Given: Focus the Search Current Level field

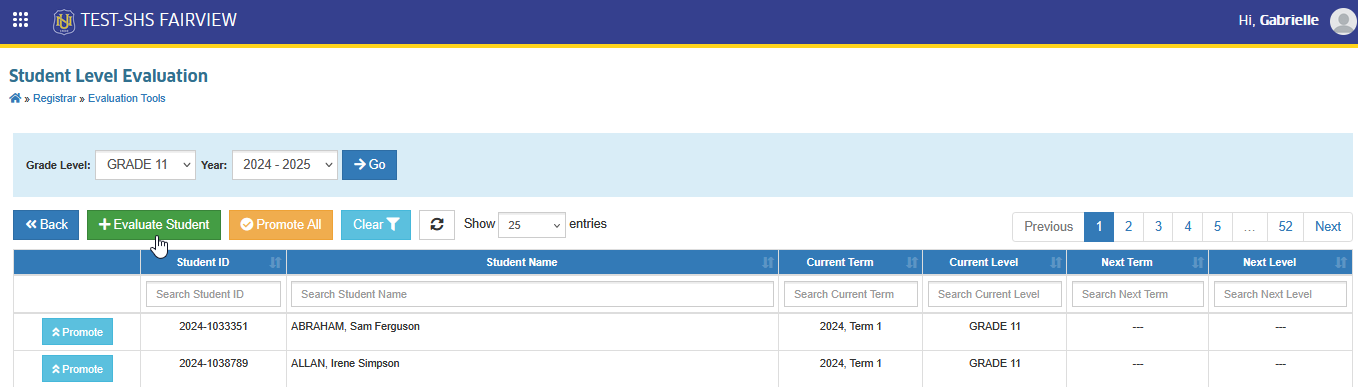Looking at the screenshot, I should click(995, 294).
